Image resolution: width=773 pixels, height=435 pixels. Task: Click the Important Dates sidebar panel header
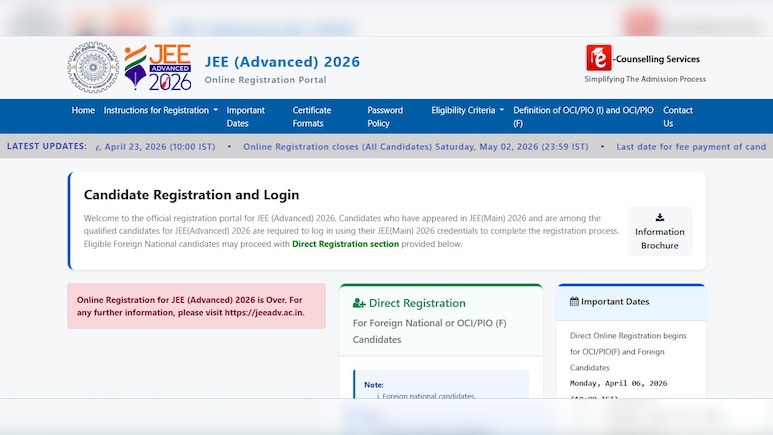click(x=631, y=302)
